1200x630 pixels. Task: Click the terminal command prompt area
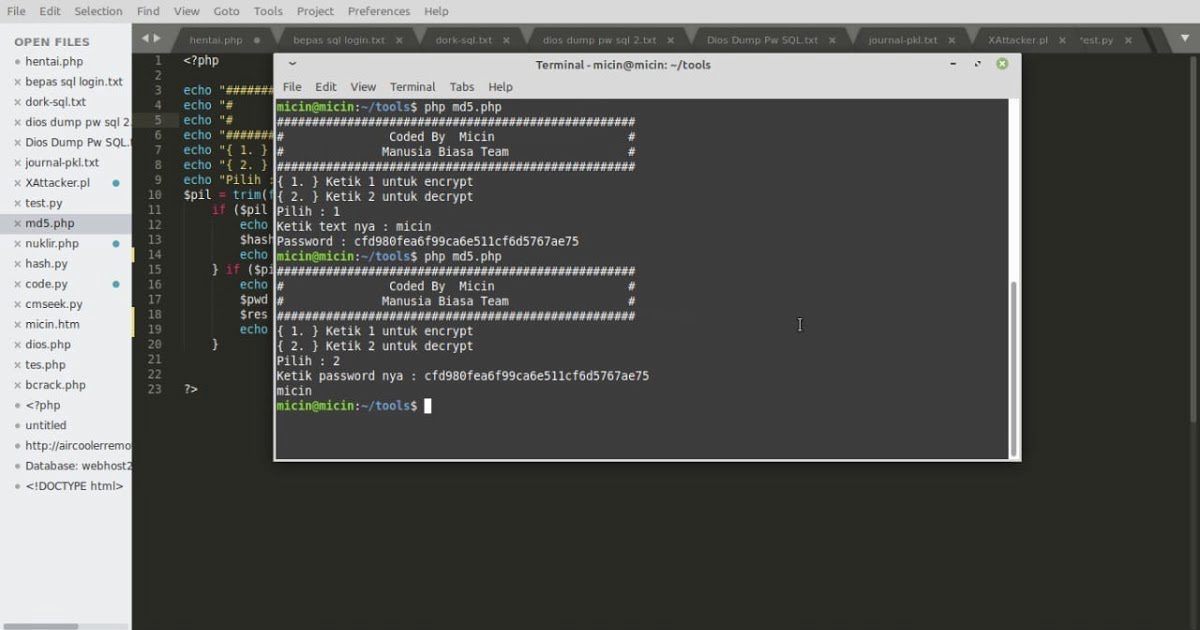click(x=430, y=405)
